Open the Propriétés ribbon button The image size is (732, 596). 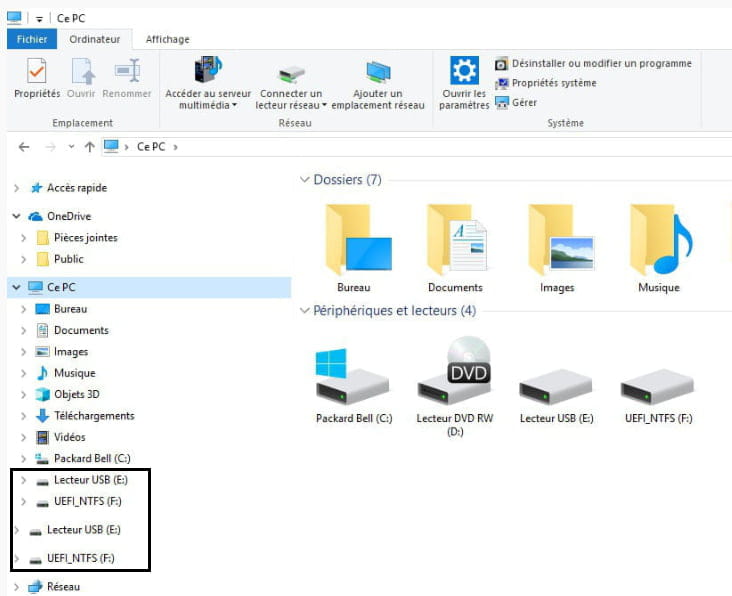(37, 78)
